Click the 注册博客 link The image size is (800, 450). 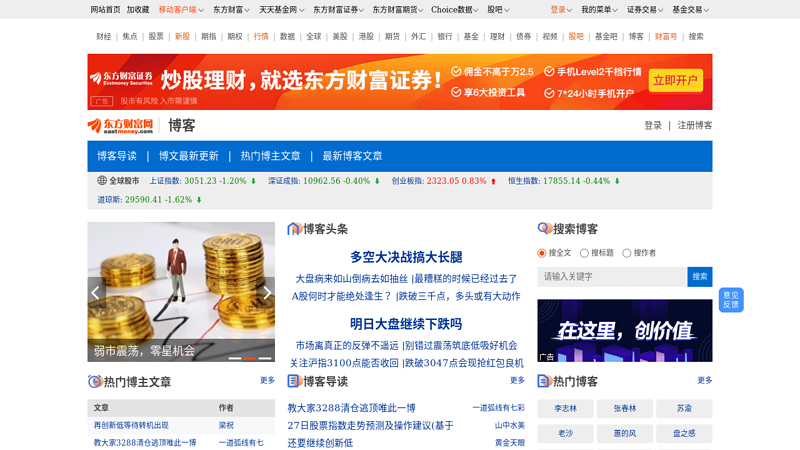pos(694,126)
